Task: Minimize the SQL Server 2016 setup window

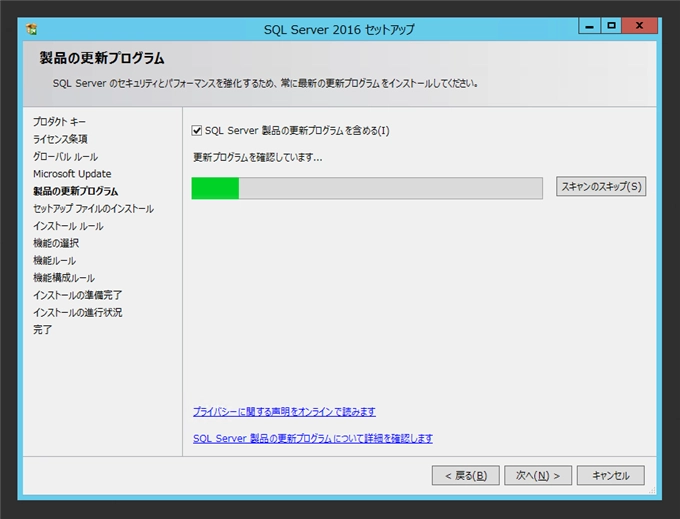Action: (x=589, y=26)
